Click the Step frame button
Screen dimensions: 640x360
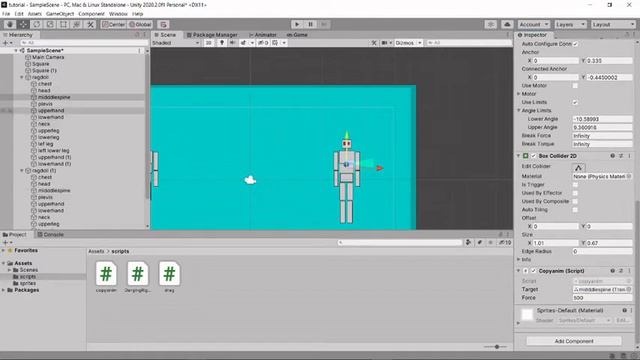(324, 24)
